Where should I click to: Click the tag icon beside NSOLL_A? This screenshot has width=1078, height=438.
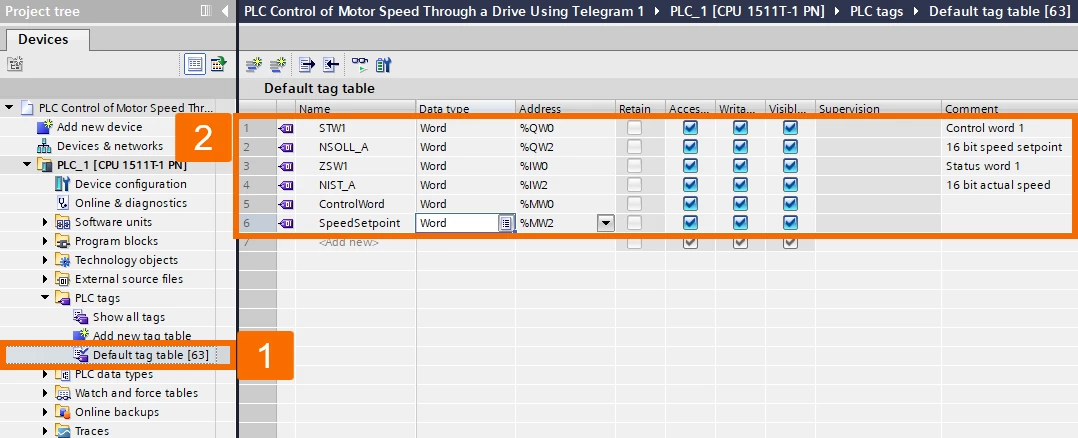pos(285,147)
